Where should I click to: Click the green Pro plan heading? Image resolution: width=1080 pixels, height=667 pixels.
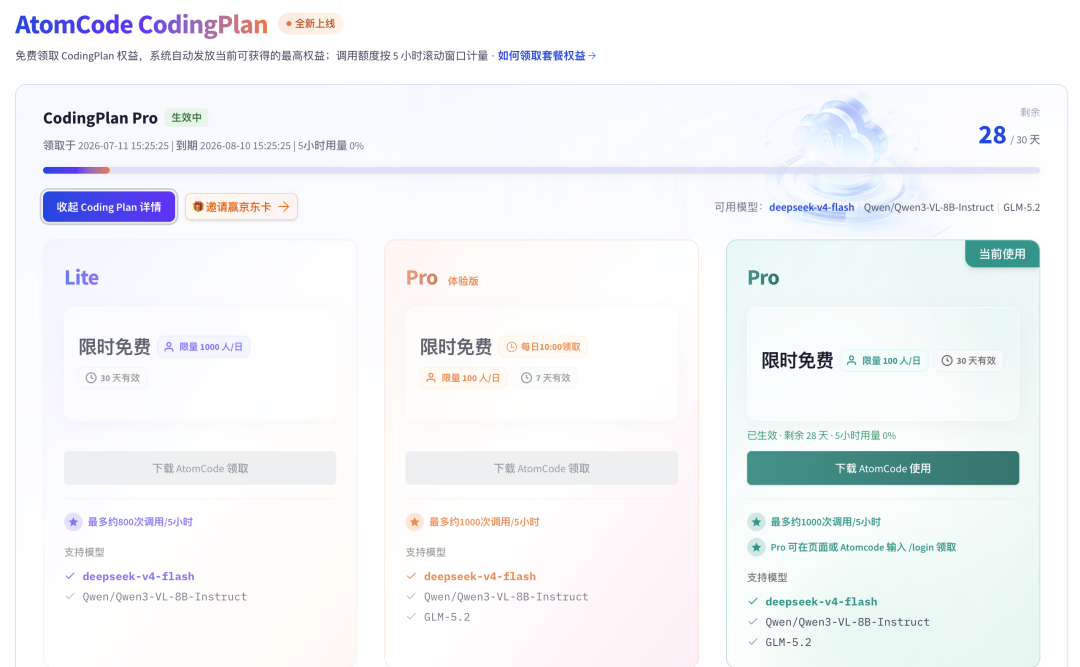[763, 278]
